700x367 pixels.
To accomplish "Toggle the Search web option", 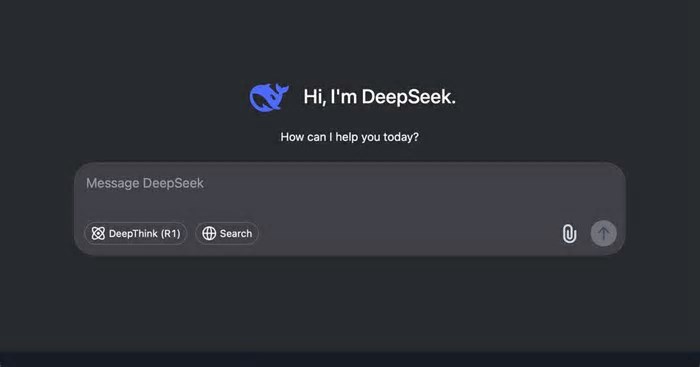I will tap(227, 234).
